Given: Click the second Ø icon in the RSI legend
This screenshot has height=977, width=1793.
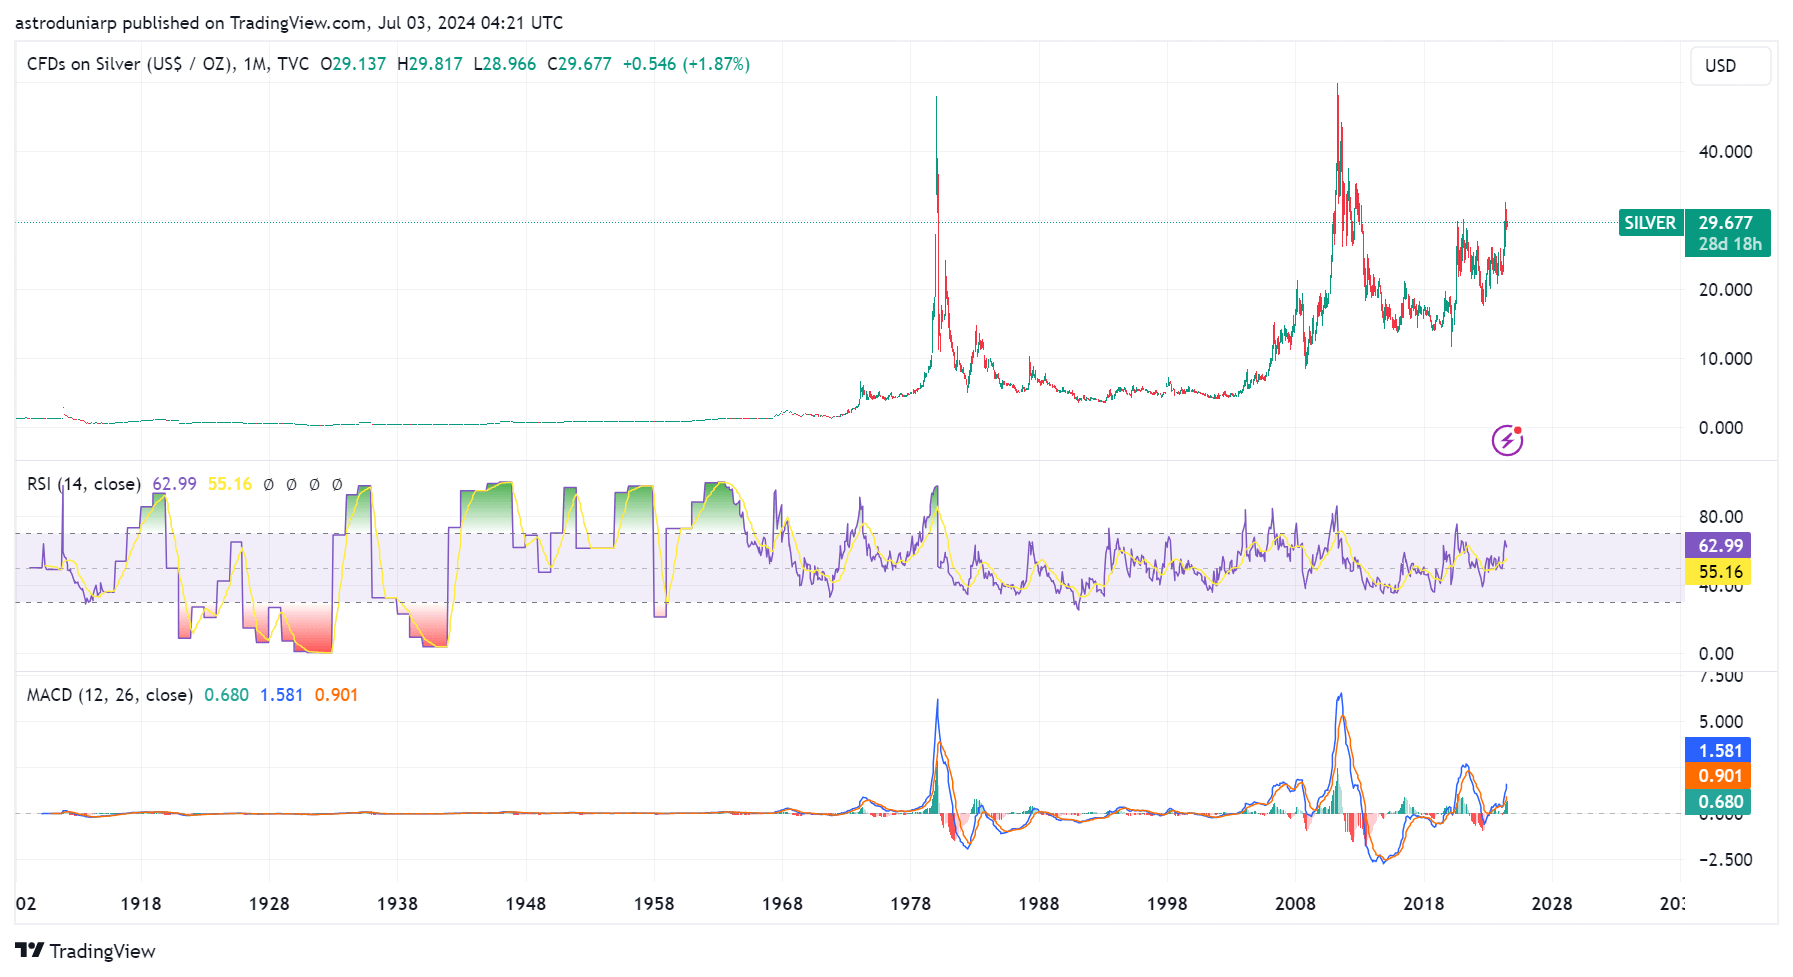Looking at the screenshot, I should click(x=290, y=484).
